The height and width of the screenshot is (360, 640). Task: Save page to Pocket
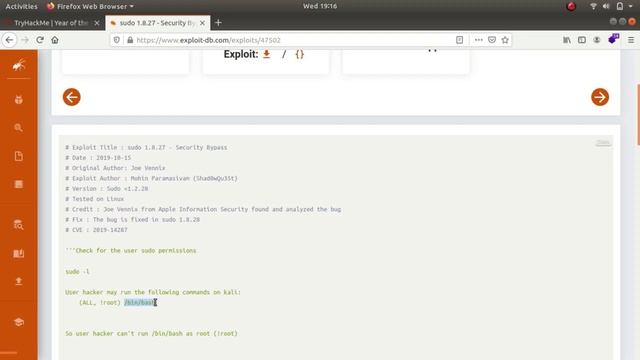tap(492, 40)
